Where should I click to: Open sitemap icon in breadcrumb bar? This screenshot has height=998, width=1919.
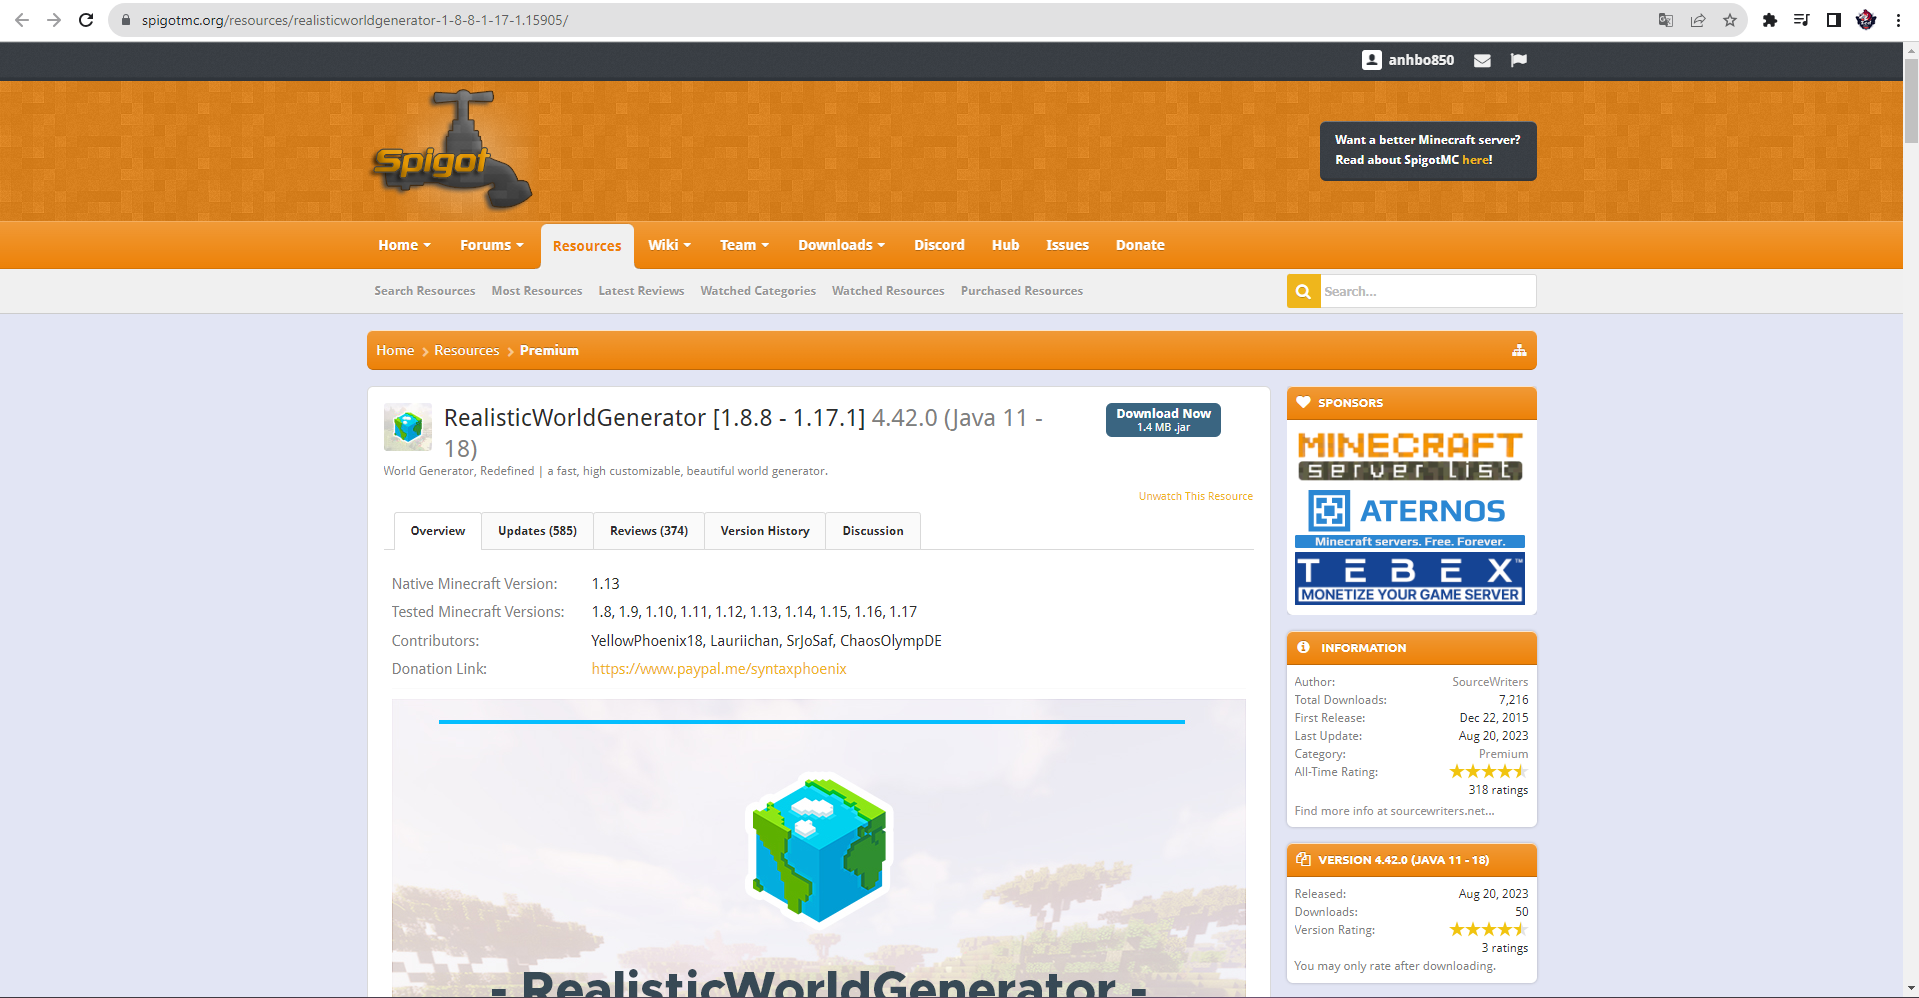click(1519, 350)
